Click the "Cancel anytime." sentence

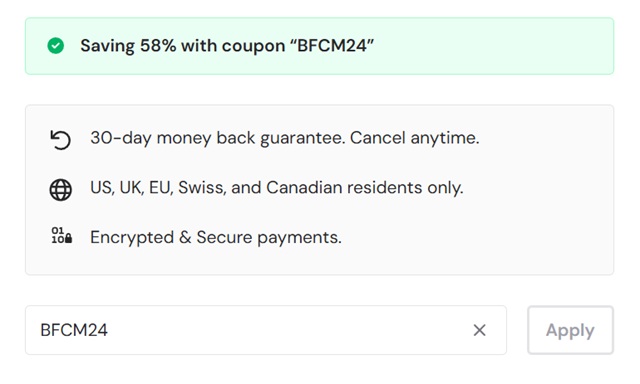click(414, 138)
